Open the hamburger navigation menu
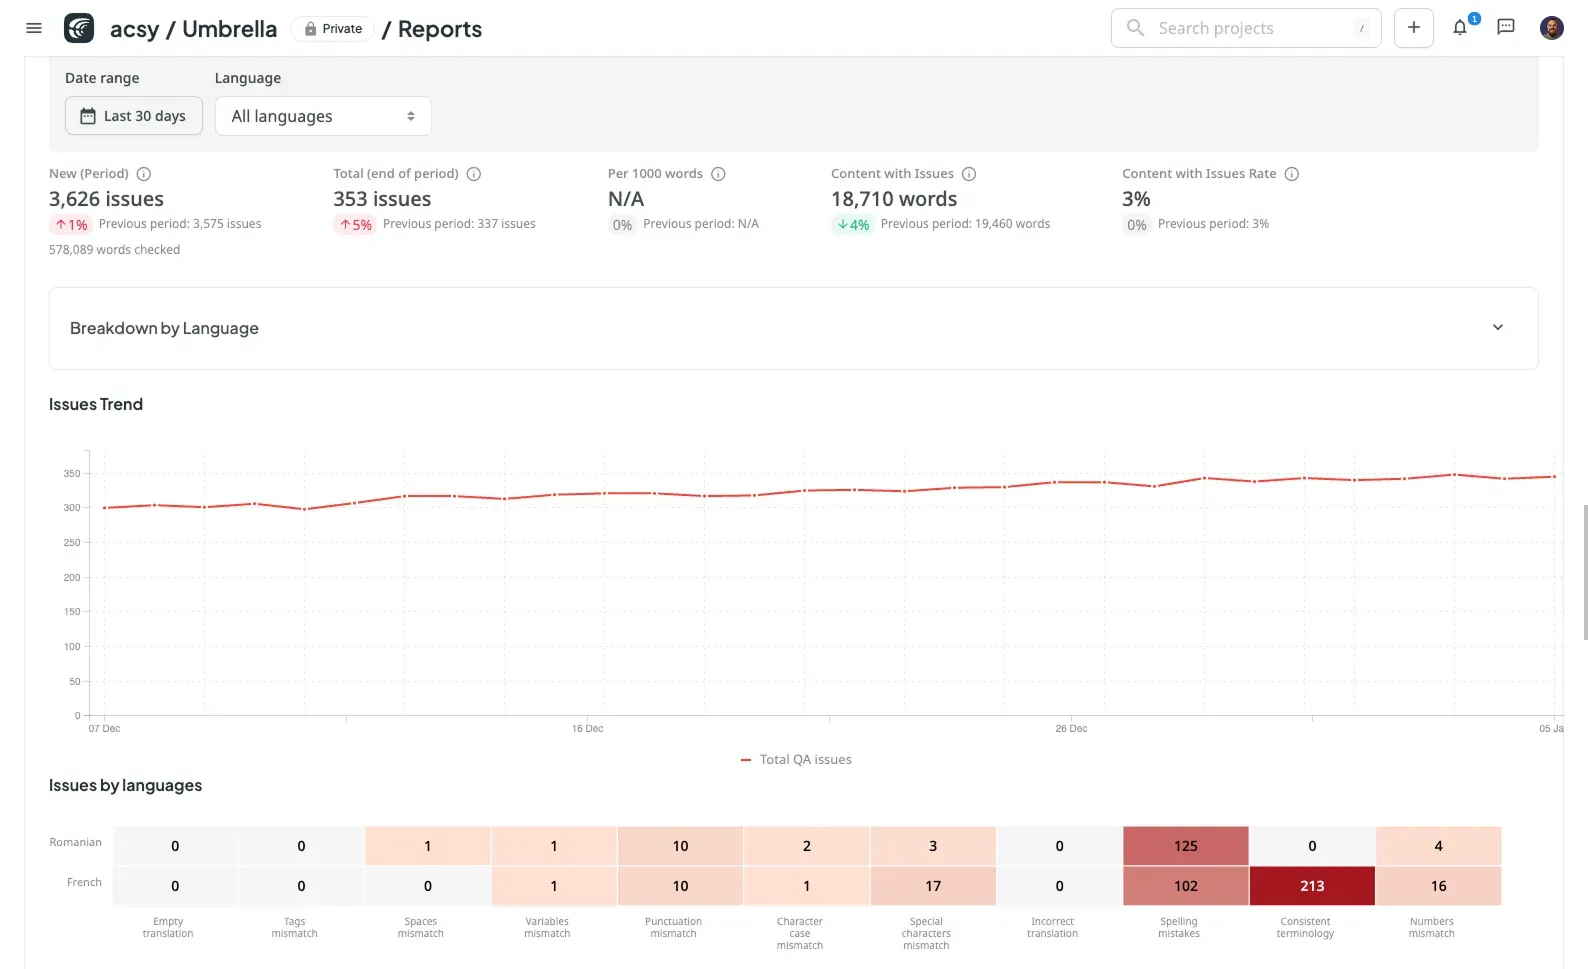This screenshot has width=1588, height=969. coord(34,28)
